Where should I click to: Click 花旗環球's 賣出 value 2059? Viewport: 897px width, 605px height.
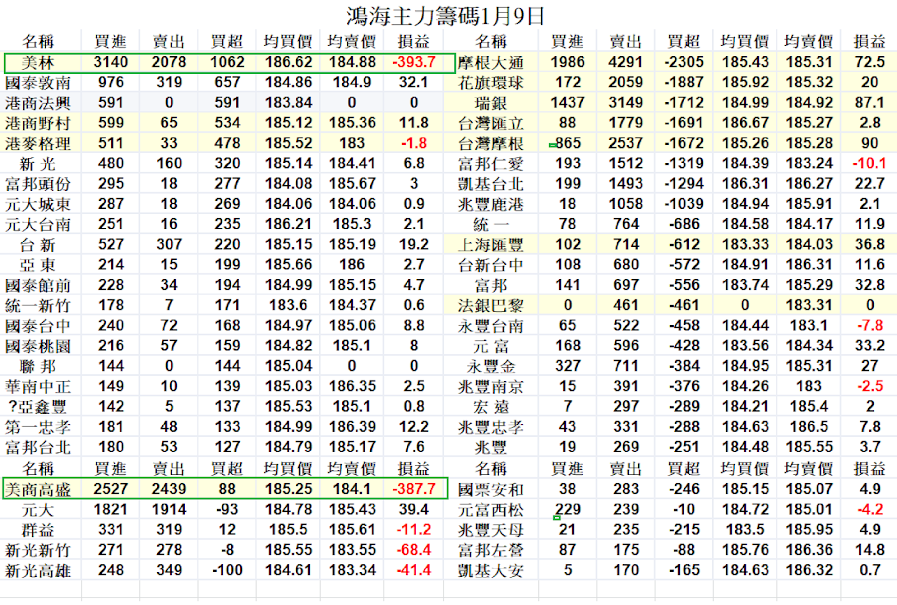point(625,82)
